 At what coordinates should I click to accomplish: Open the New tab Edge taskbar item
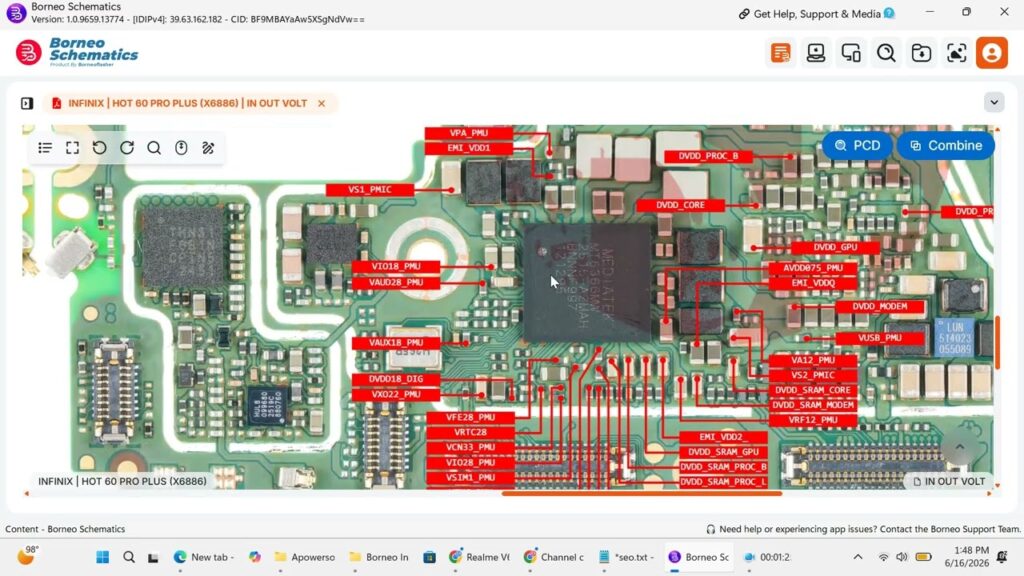tap(204, 557)
